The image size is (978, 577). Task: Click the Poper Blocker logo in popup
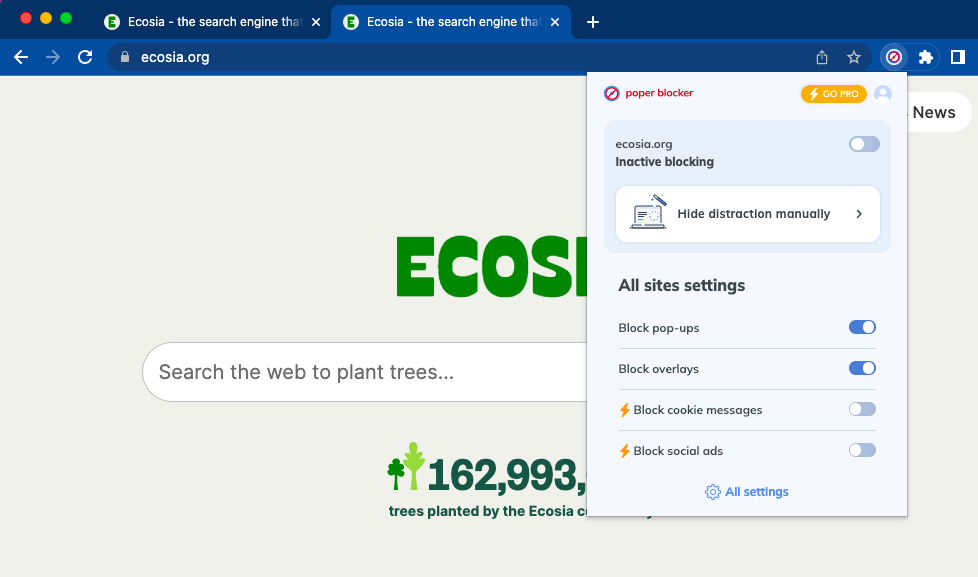tap(649, 93)
